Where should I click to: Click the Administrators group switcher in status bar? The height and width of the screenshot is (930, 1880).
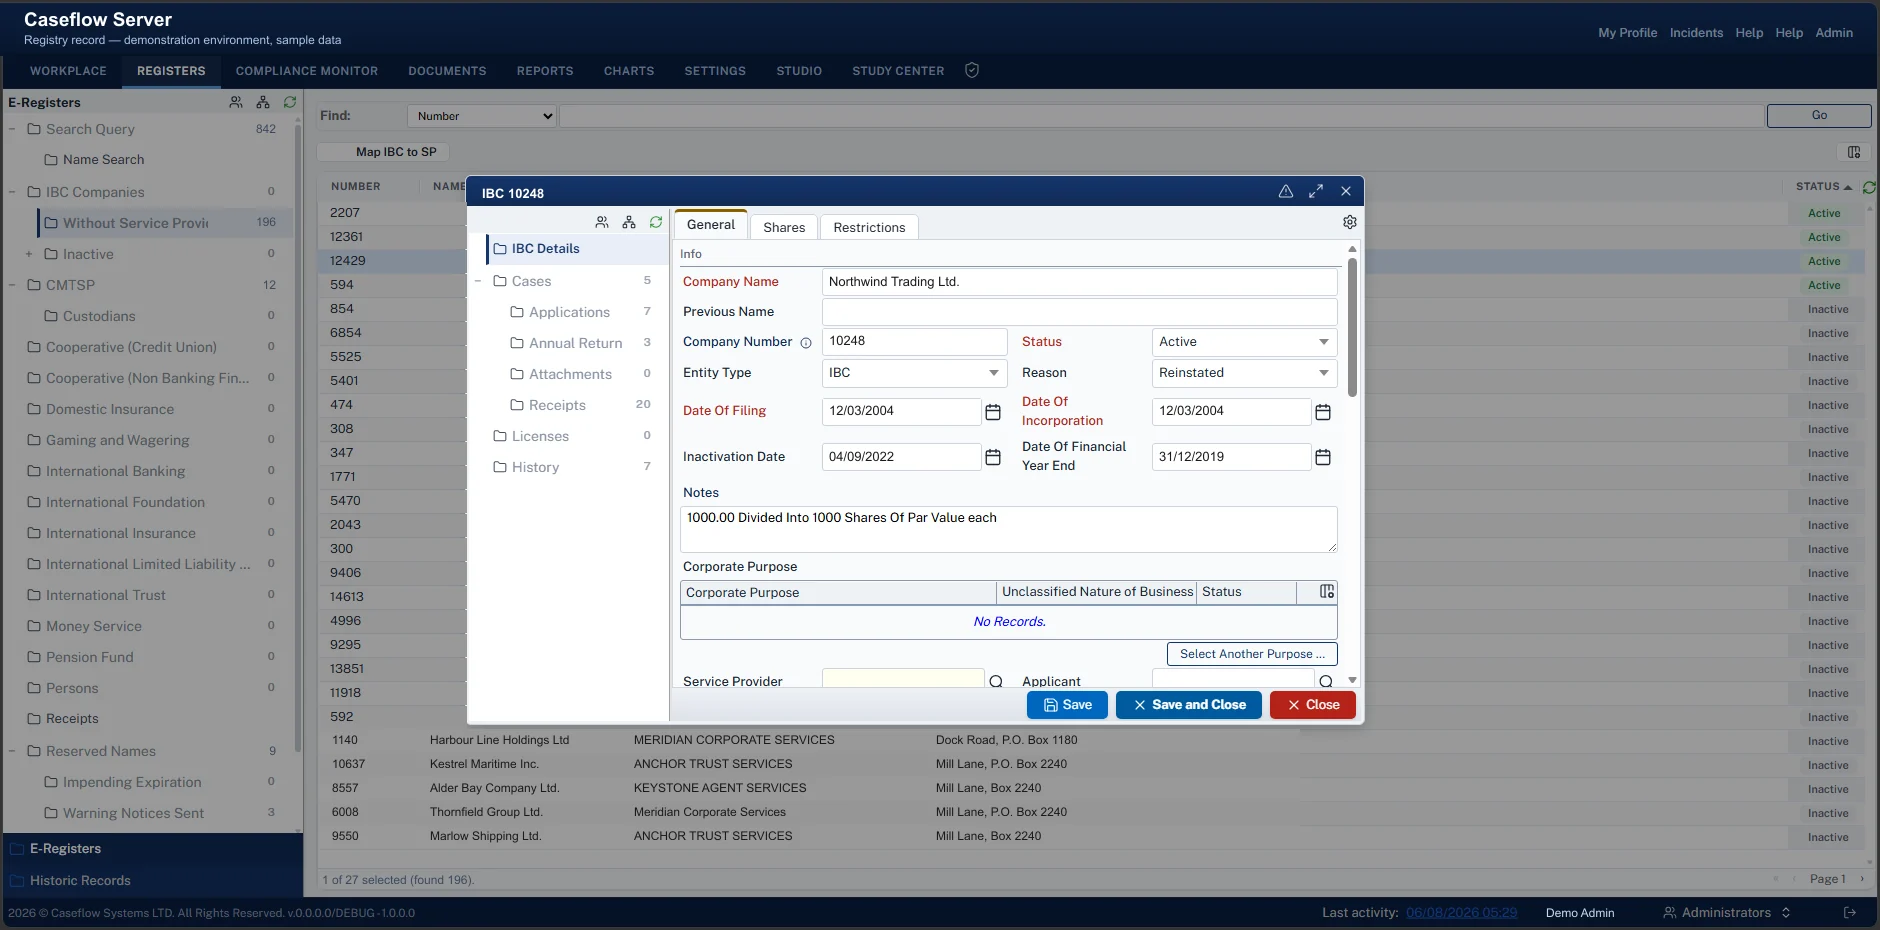tap(1727, 912)
